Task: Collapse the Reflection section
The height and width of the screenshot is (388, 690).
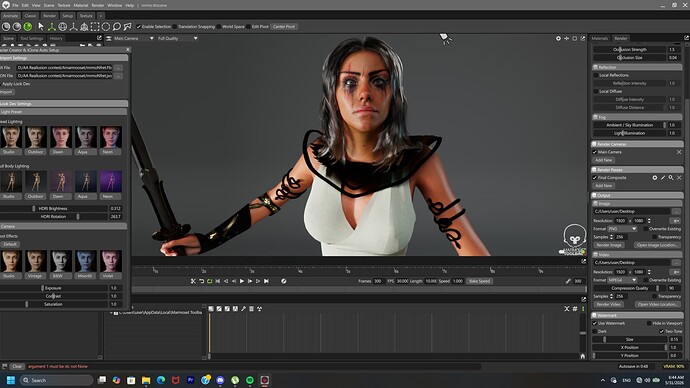Action: (x=595, y=67)
